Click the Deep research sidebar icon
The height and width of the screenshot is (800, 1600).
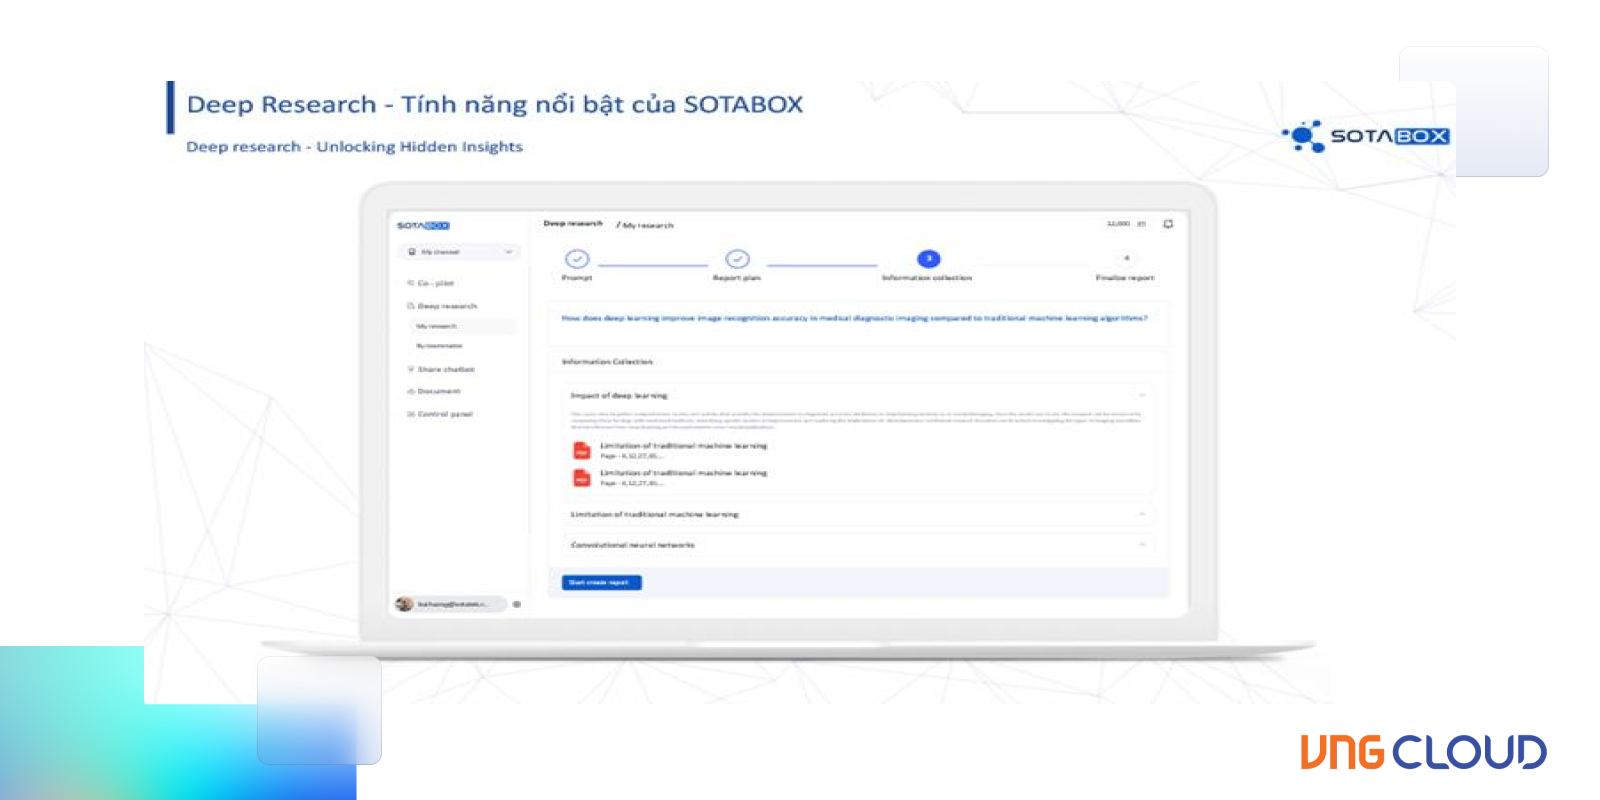click(x=410, y=306)
